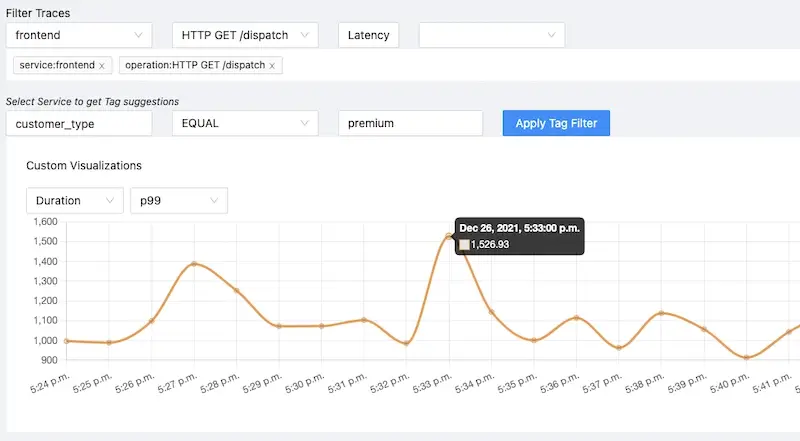The height and width of the screenshot is (441, 800).
Task: Remove the service:frontend filter tag
Action: 102,65
